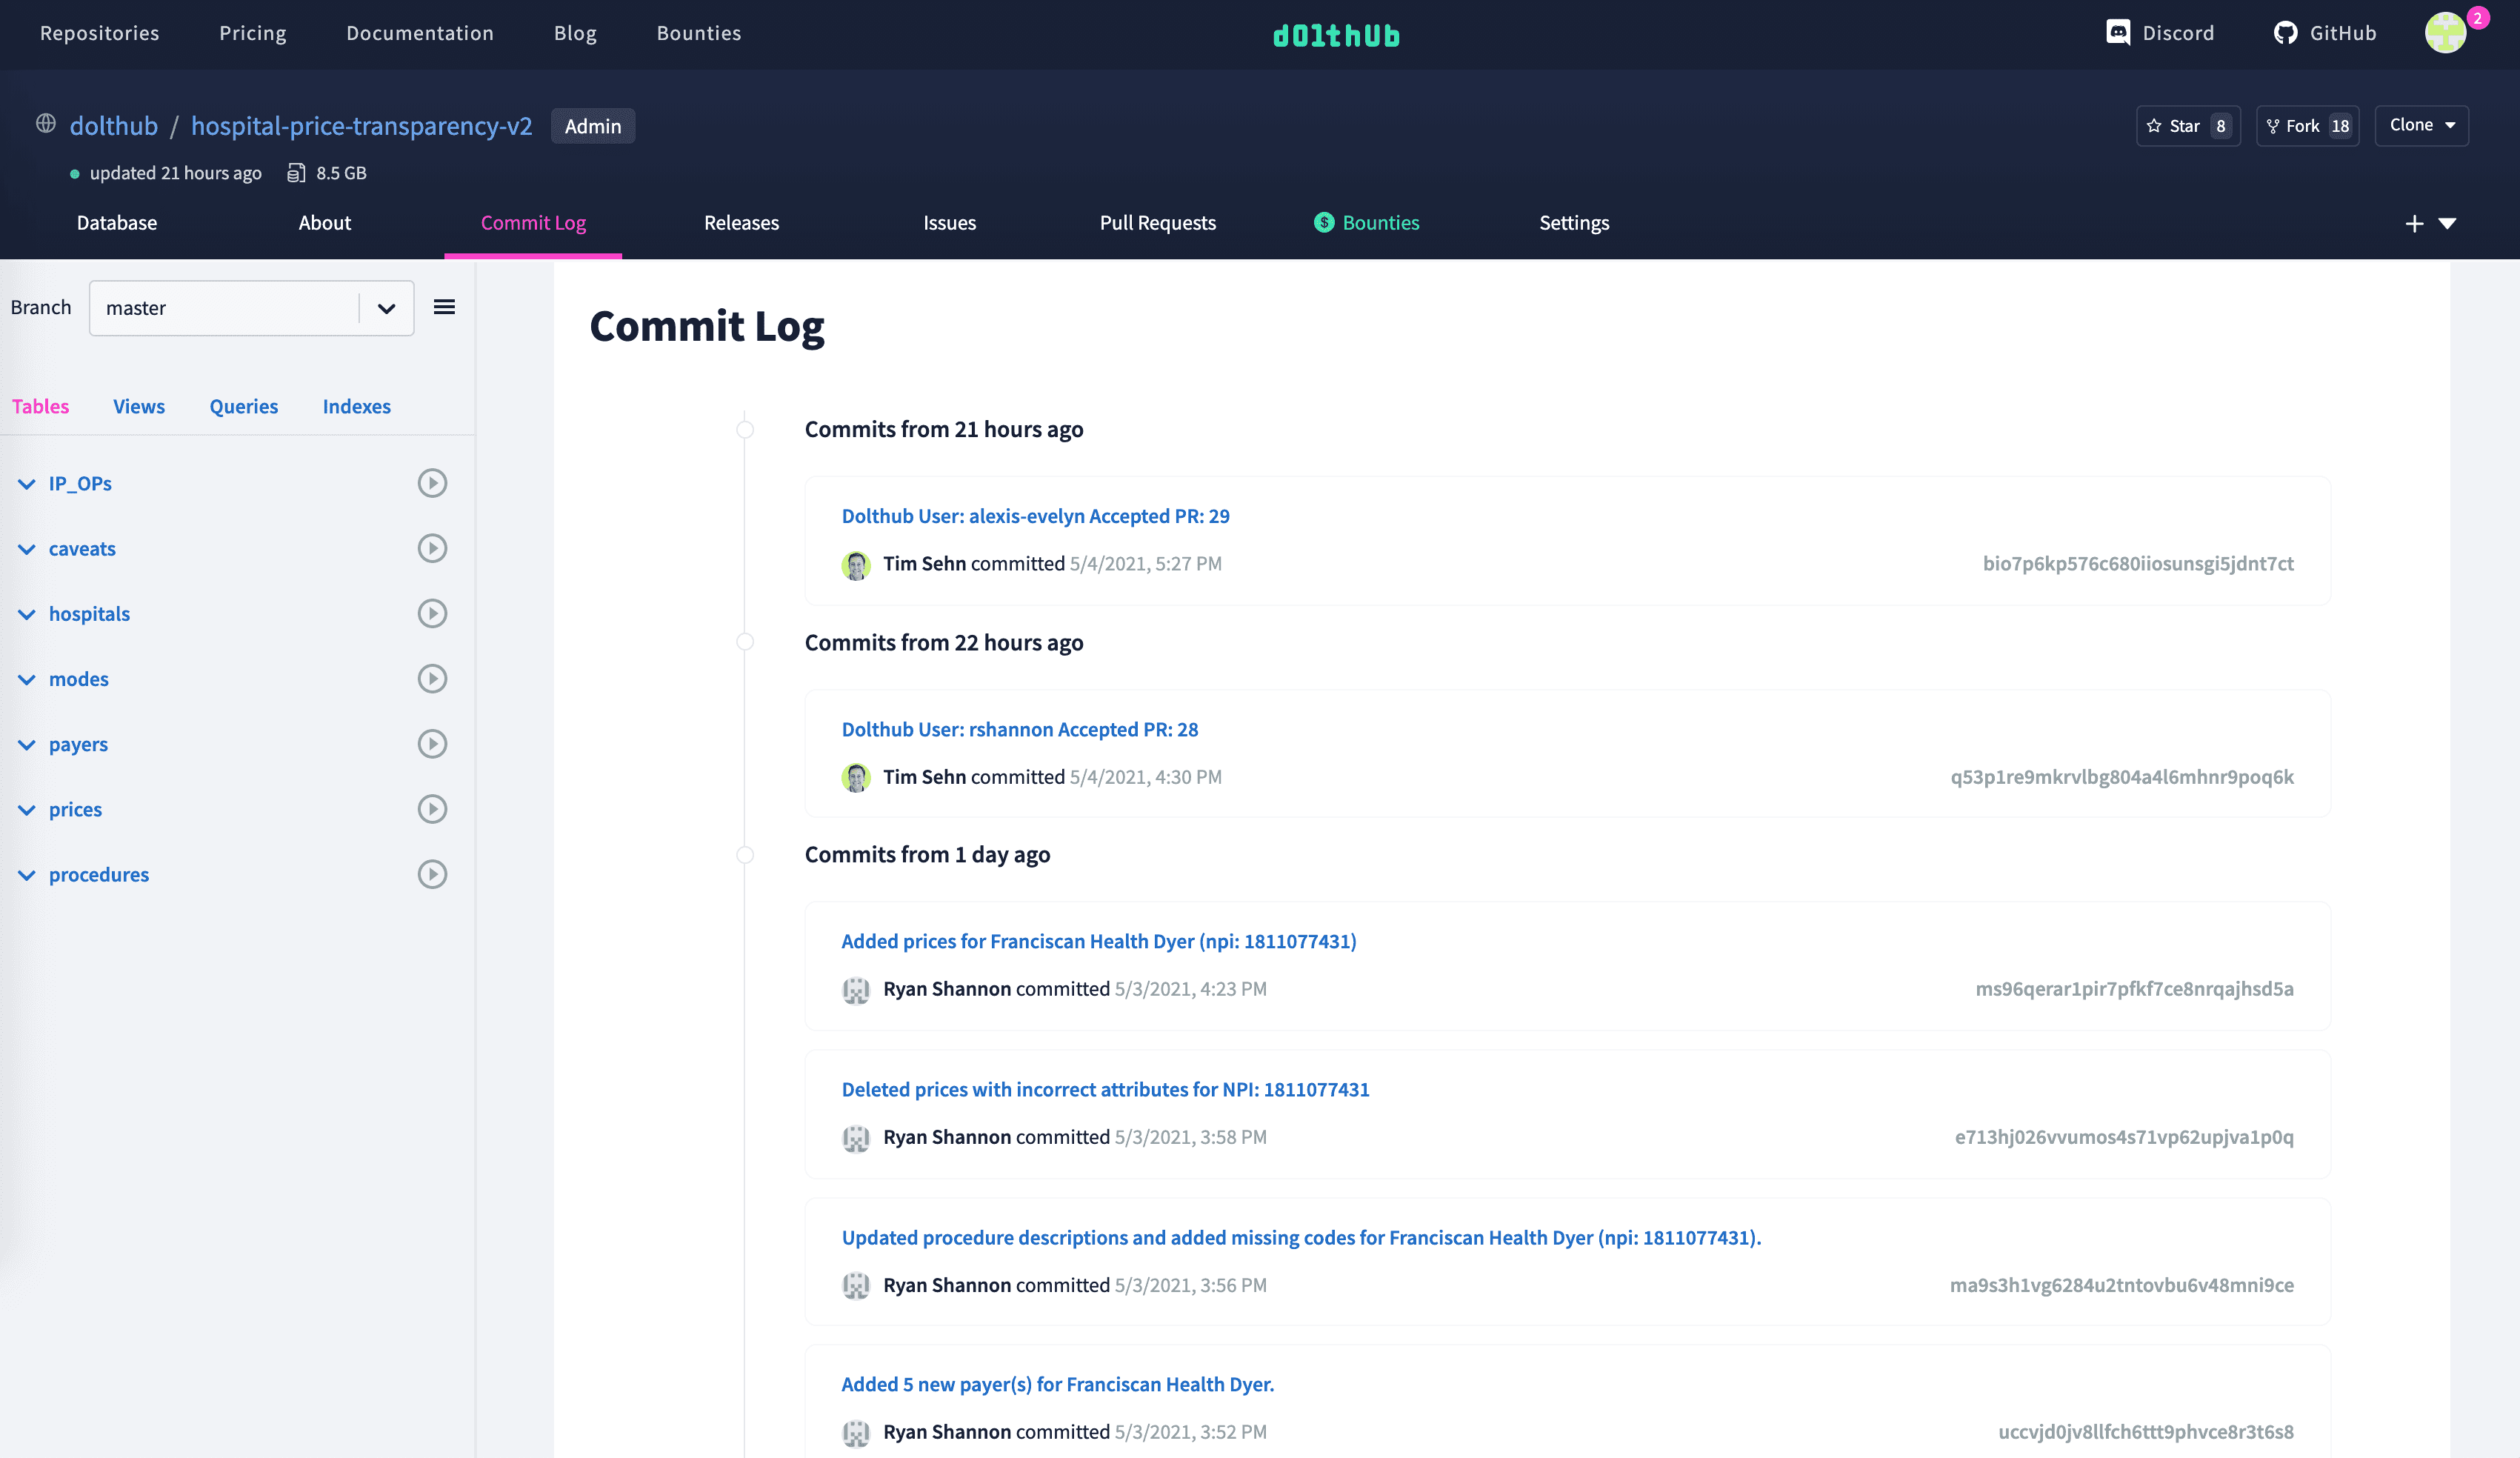This screenshot has height=1458, width=2520.
Task: Open the Clone dropdown
Action: [x=2421, y=126]
